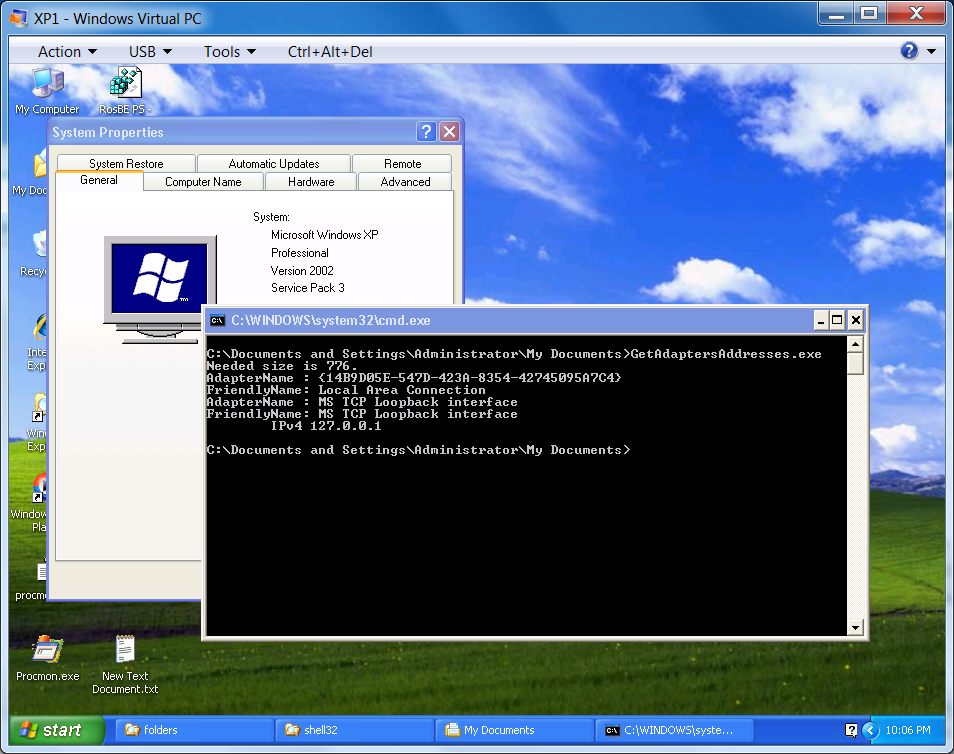Expand hidden tray icons arrow

click(871, 730)
